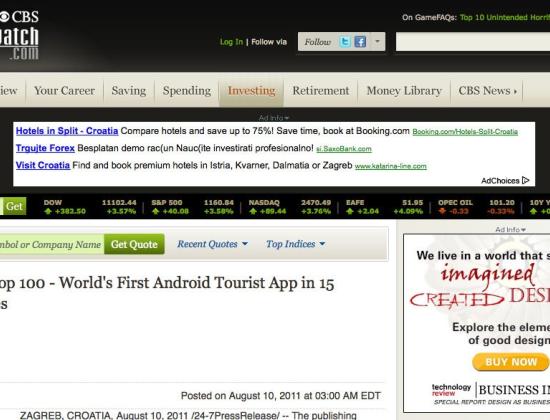Viewport: 550px width, 420px height.
Task: Open the Recent Quotes dropdown
Action: click(x=212, y=244)
